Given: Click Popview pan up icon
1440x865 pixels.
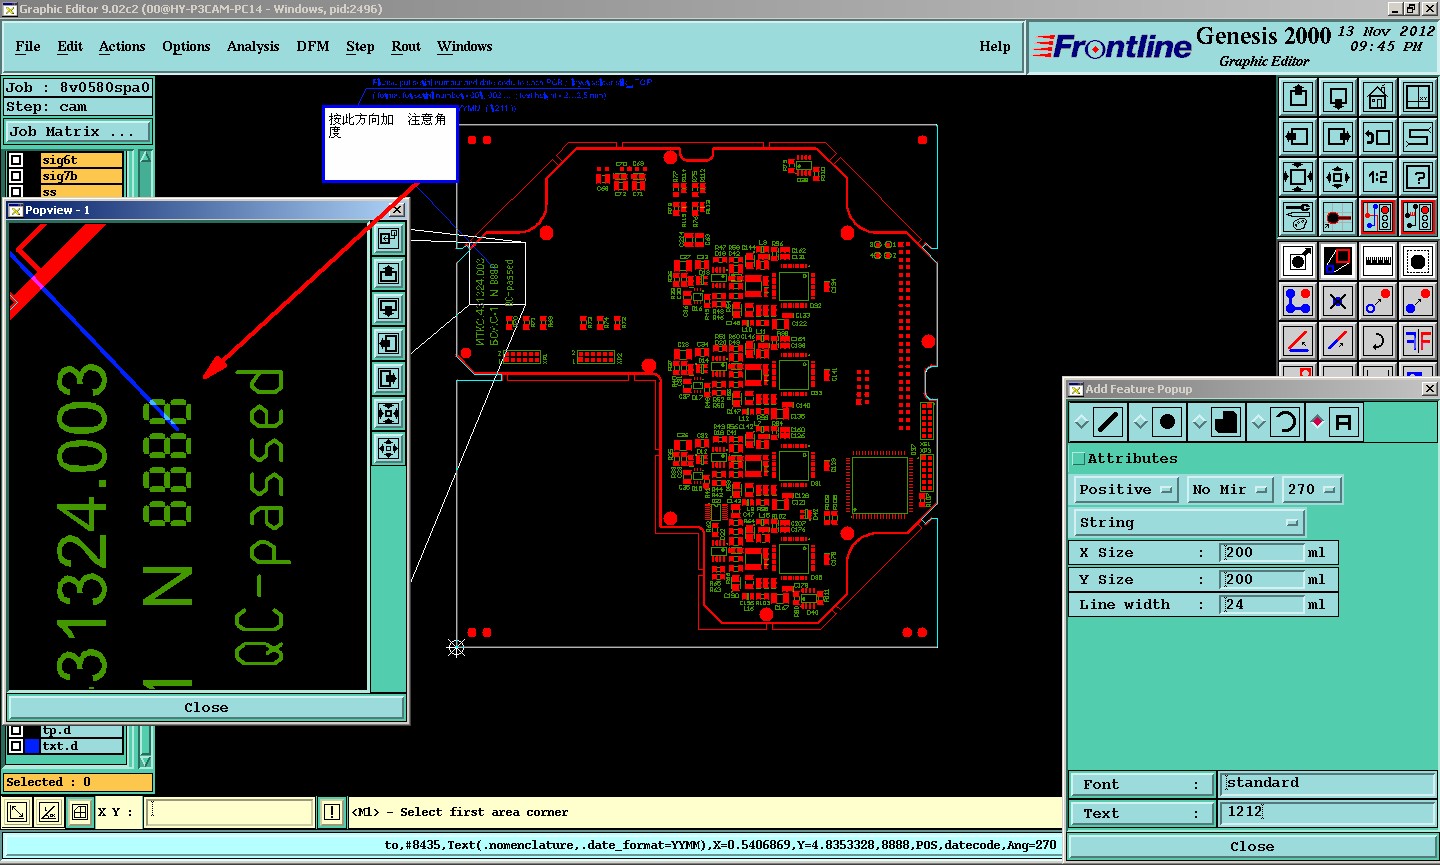Looking at the screenshot, I should (389, 273).
